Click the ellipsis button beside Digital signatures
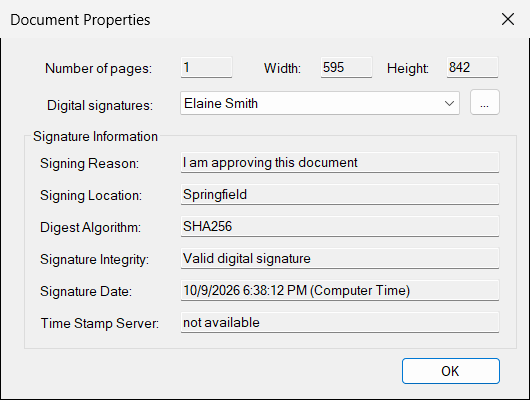 (x=484, y=102)
